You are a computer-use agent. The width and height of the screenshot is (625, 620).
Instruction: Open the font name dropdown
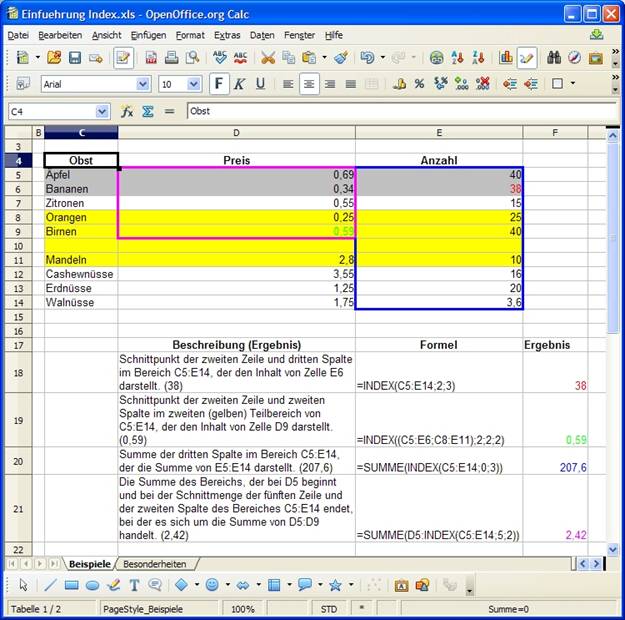pyautogui.click(x=143, y=85)
